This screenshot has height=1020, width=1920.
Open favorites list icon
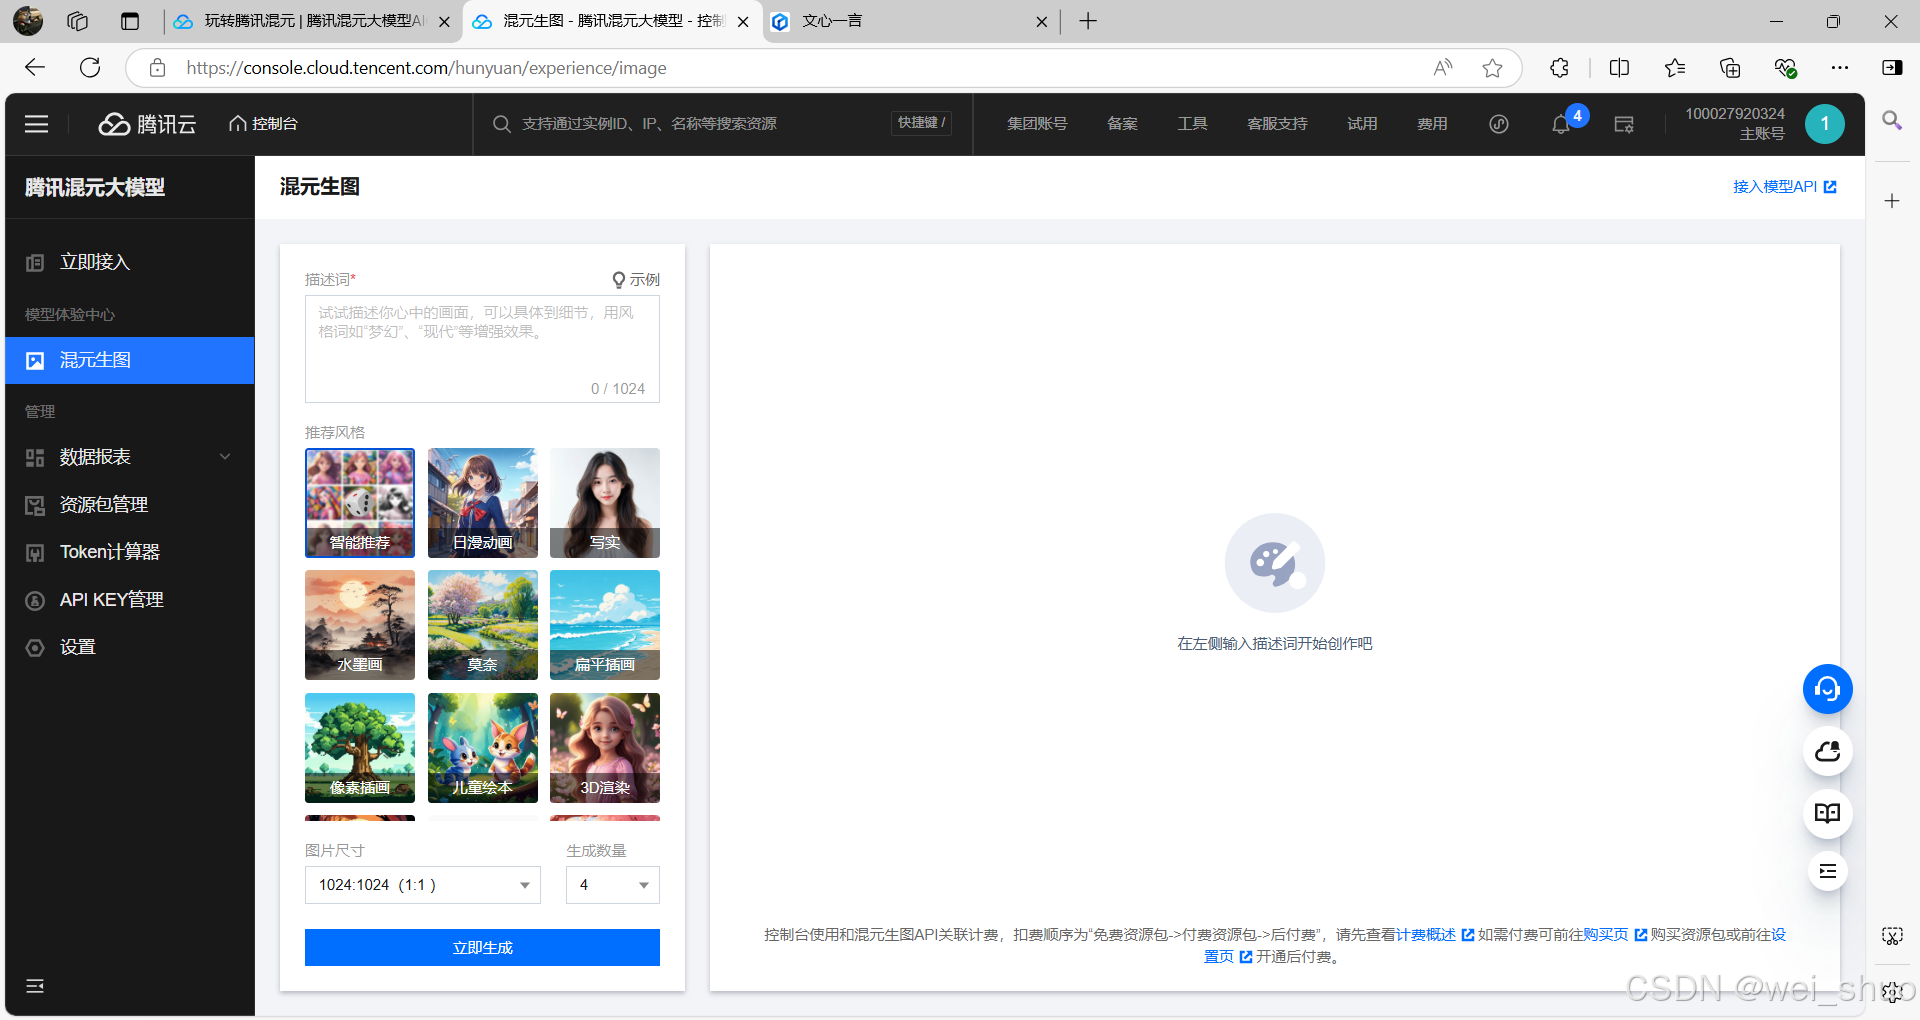point(1675,68)
